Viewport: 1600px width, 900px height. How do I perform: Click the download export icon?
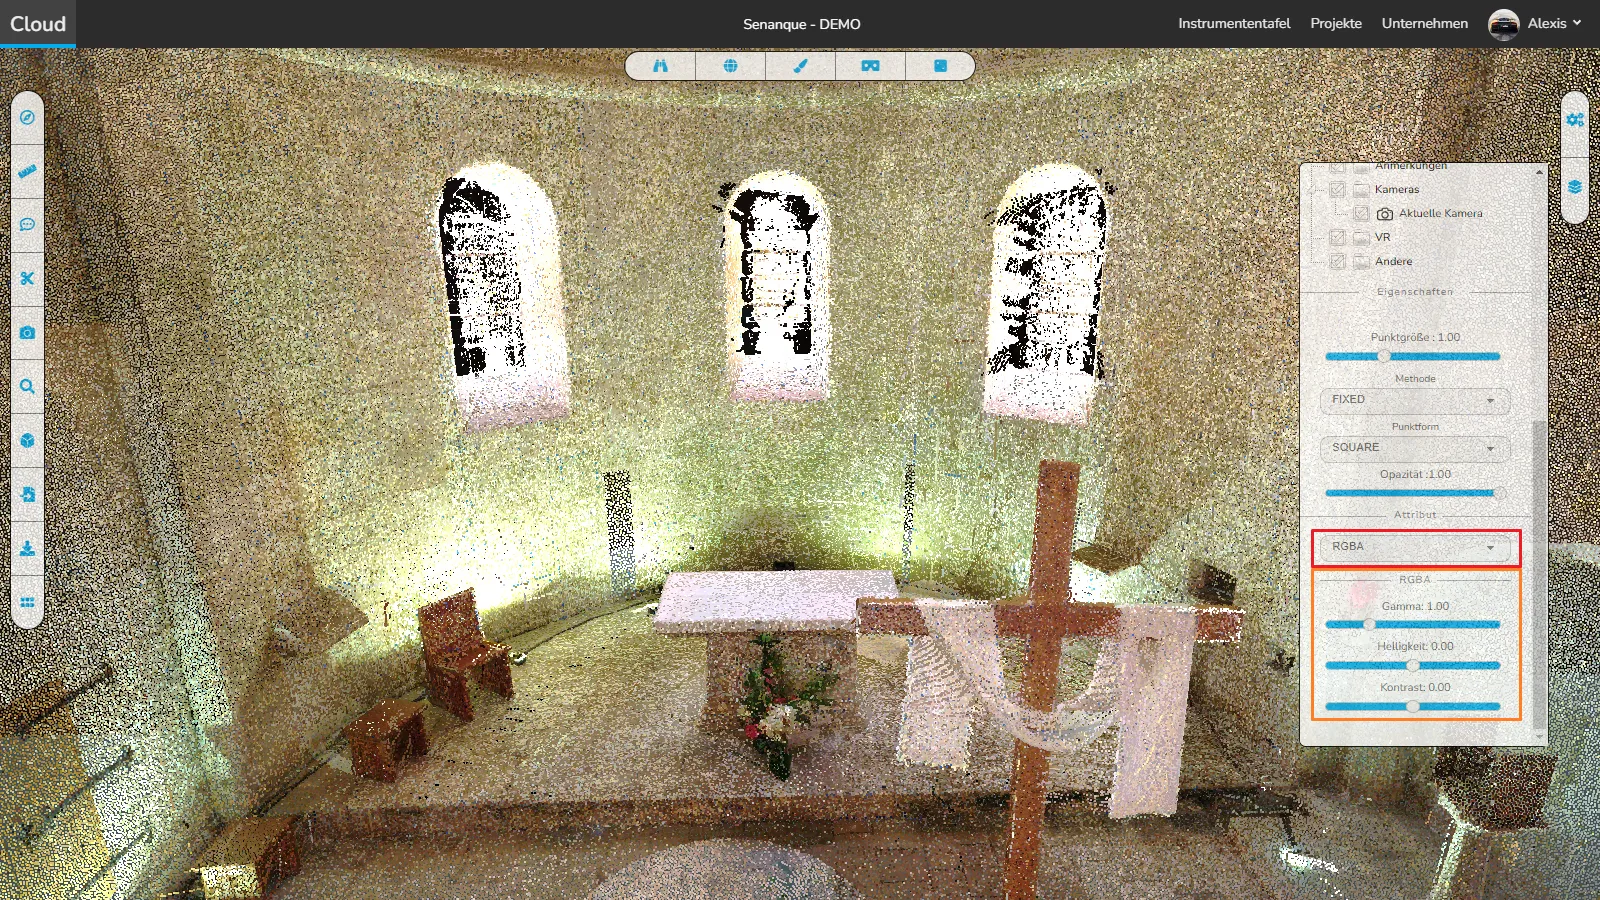coord(27,549)
